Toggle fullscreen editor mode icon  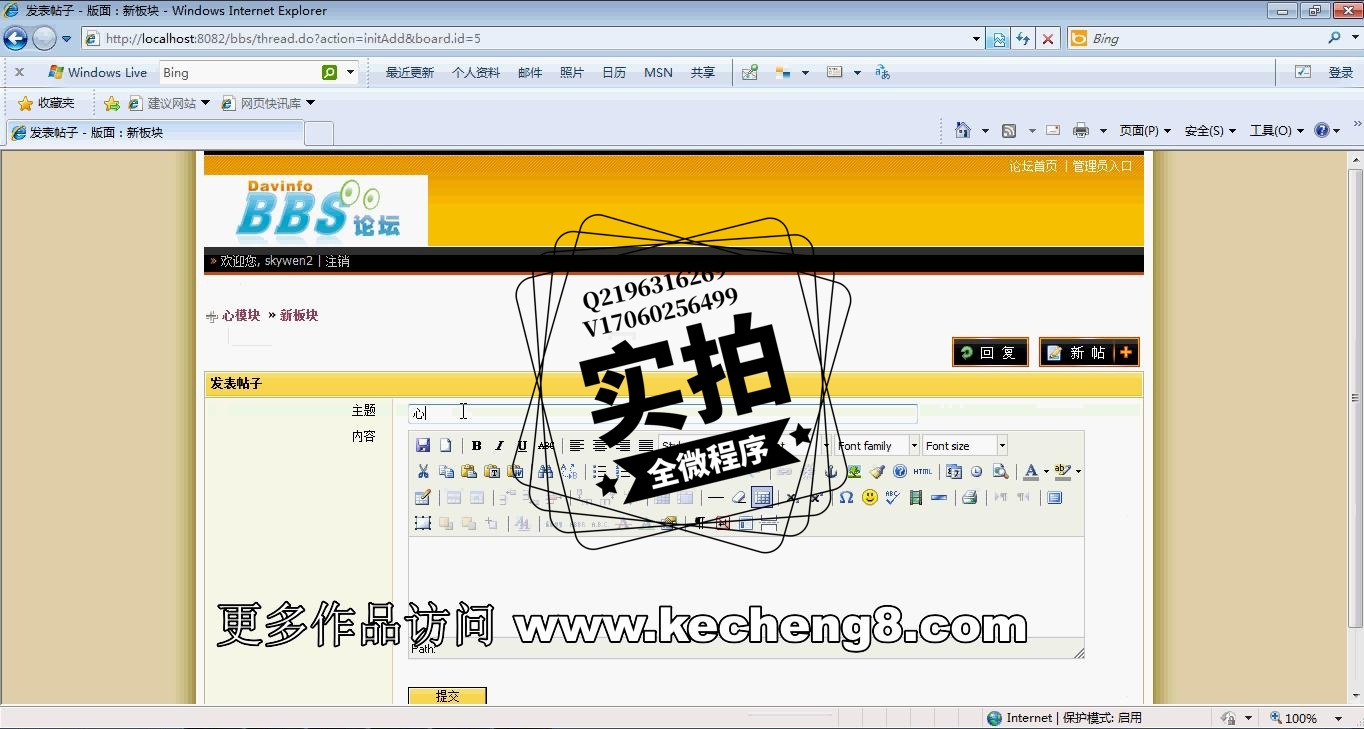(1054, 497)
